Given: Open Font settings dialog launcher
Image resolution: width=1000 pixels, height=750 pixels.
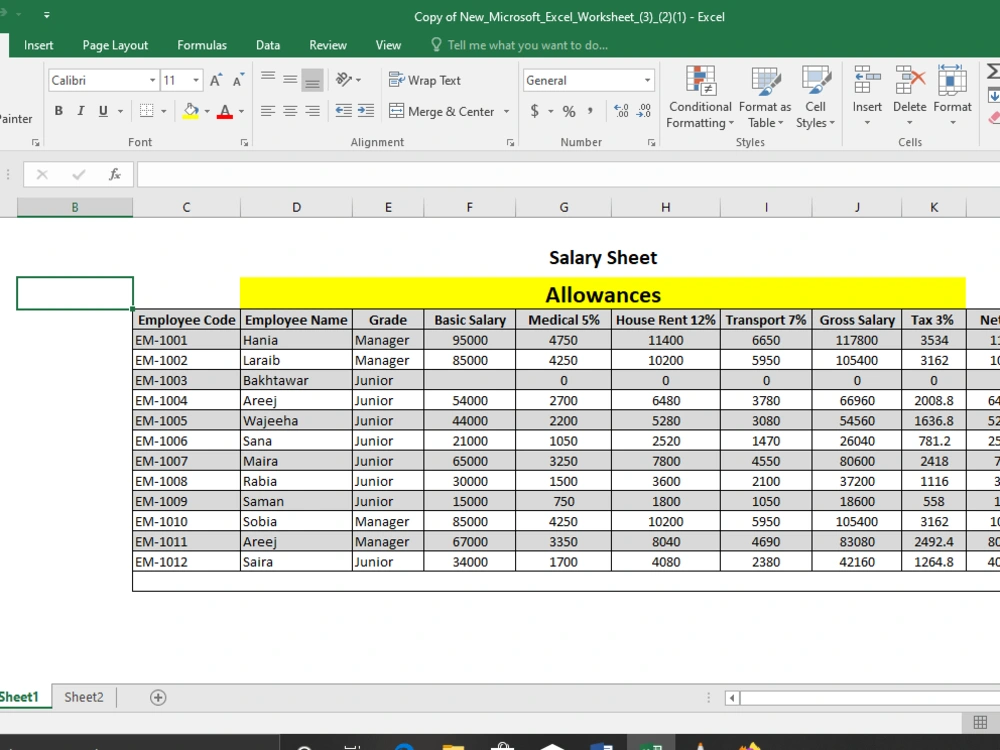Looking at the screenshot, I should click(244, 143).
